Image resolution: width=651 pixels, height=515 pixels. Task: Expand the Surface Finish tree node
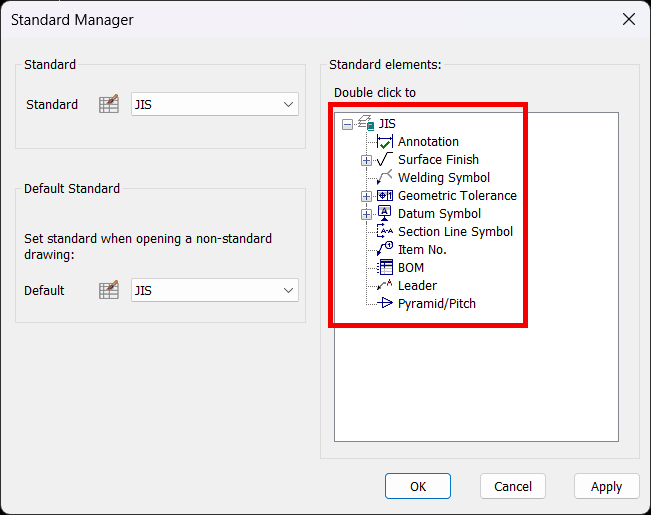(x=366, y=160)
